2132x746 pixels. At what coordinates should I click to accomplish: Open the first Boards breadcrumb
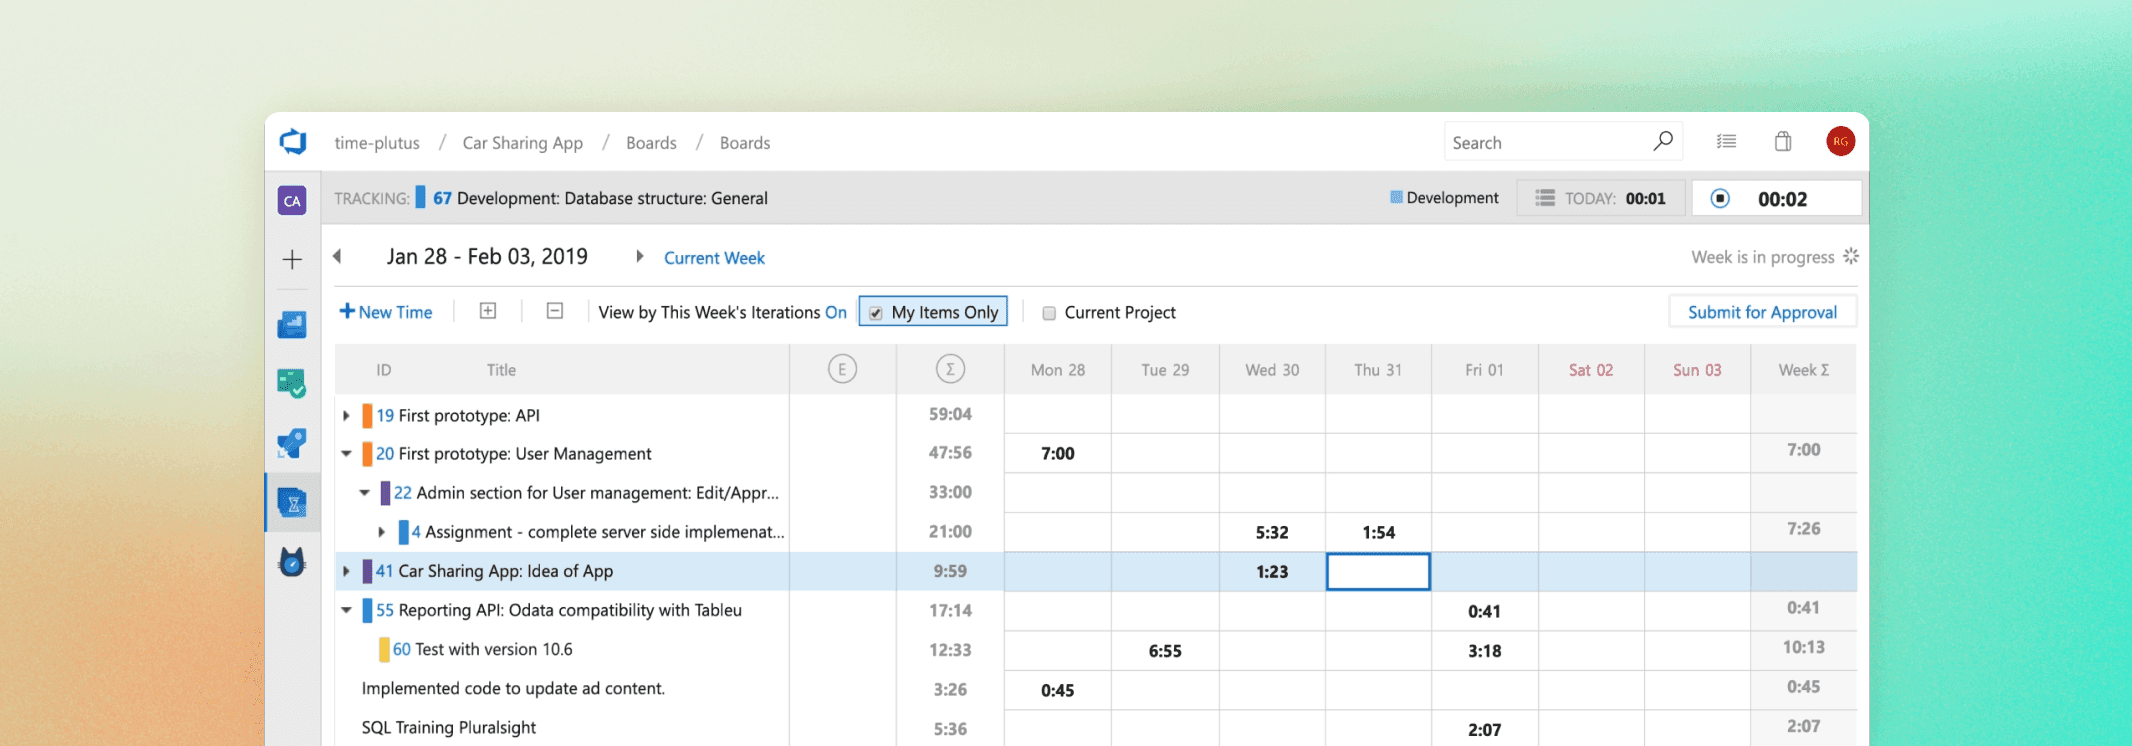(651, 143)
